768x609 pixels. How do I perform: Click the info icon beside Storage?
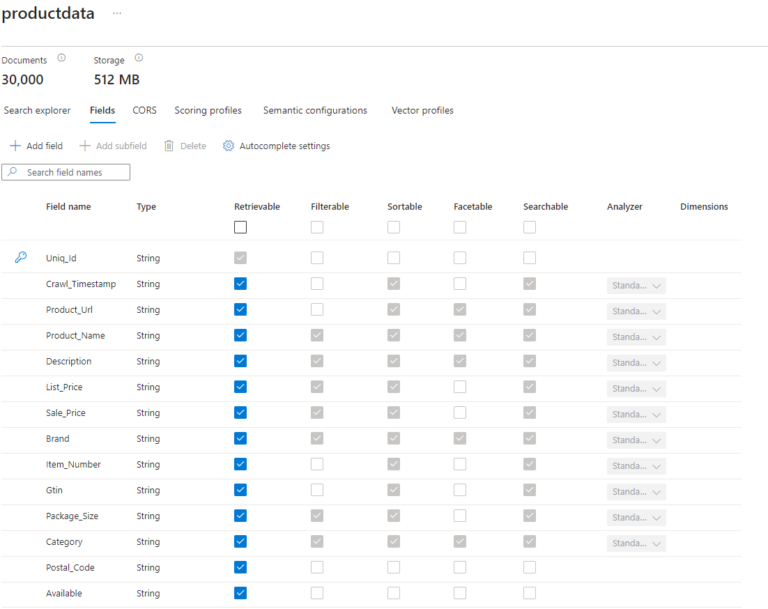[x=139, y=58]
